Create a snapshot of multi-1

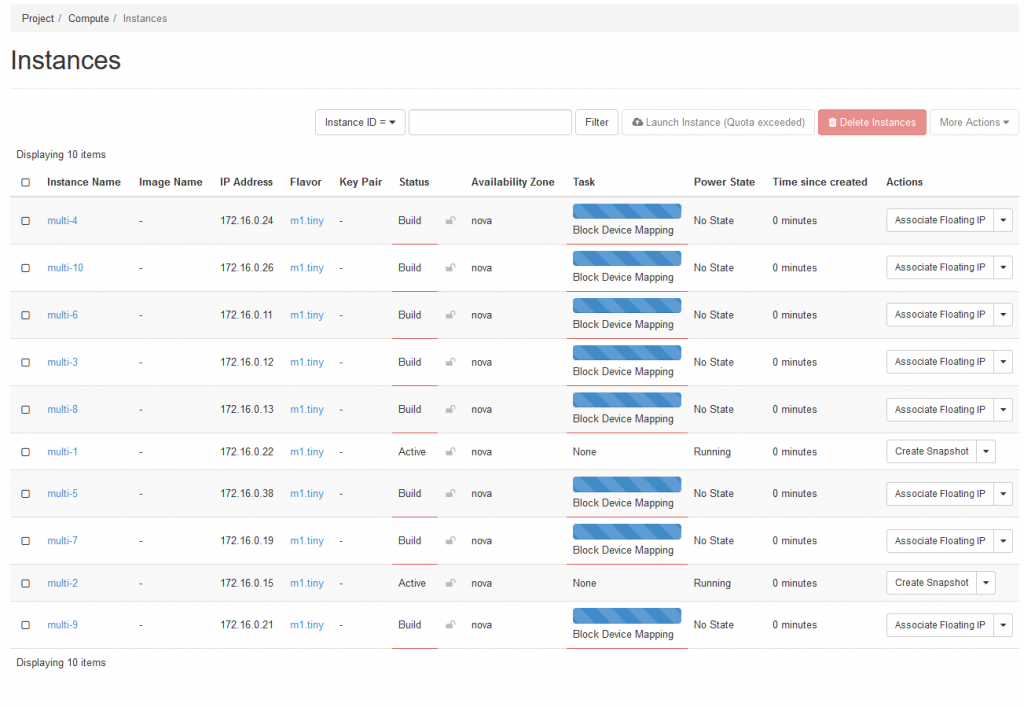931,451
